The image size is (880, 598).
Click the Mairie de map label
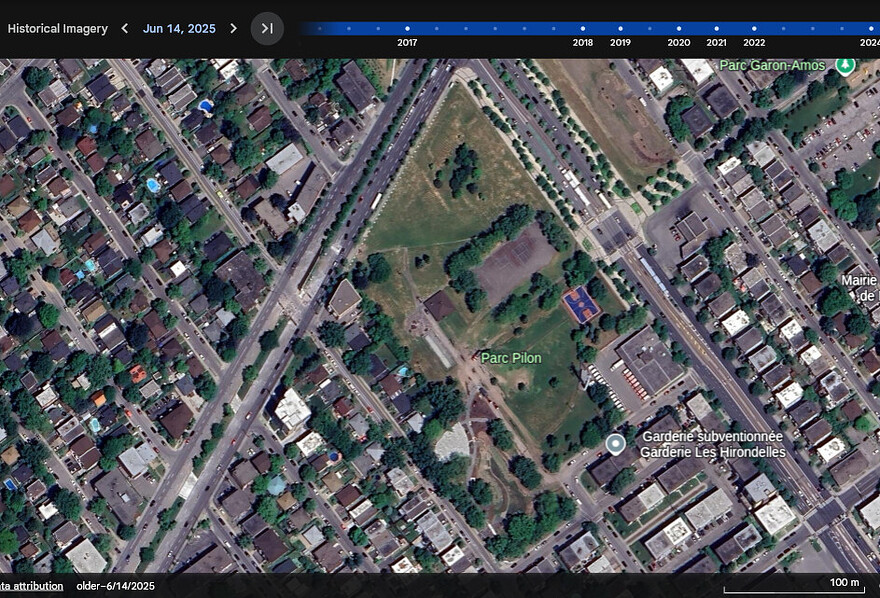(x=860, y=288)
